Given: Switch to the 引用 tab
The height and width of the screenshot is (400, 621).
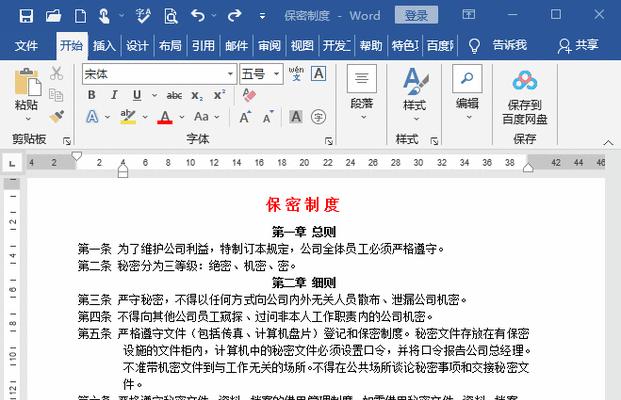Looking at the screenshot, I should 203,46.
